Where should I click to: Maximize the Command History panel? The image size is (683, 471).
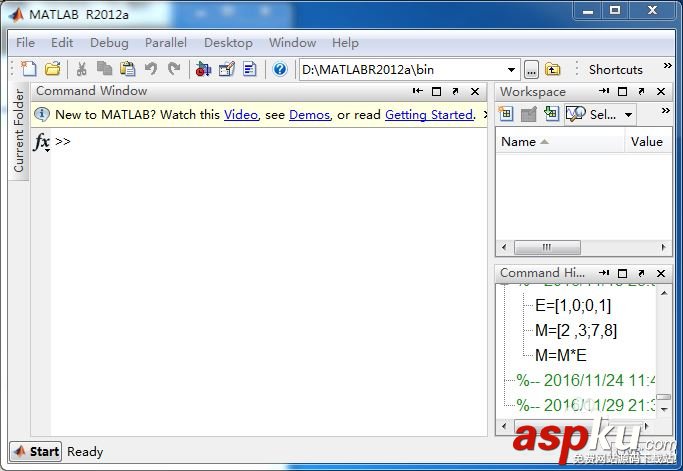[x=622, y=273]
